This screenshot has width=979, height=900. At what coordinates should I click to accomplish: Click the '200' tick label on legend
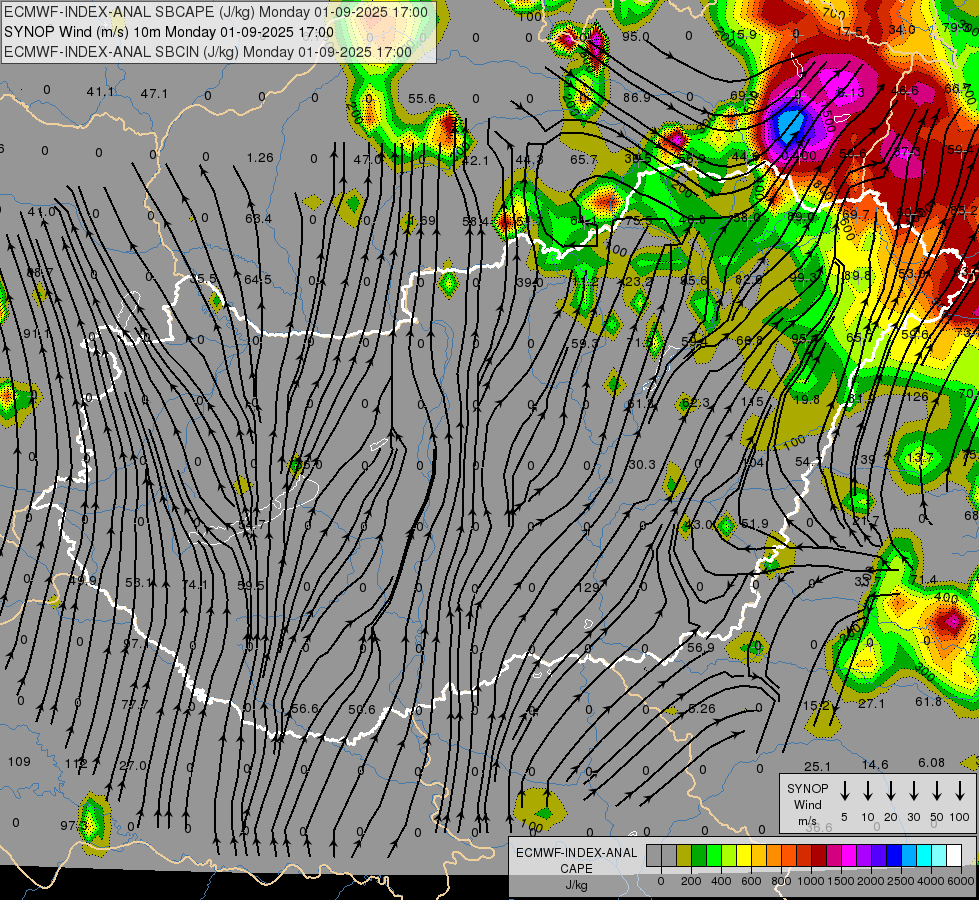[691, 881]
